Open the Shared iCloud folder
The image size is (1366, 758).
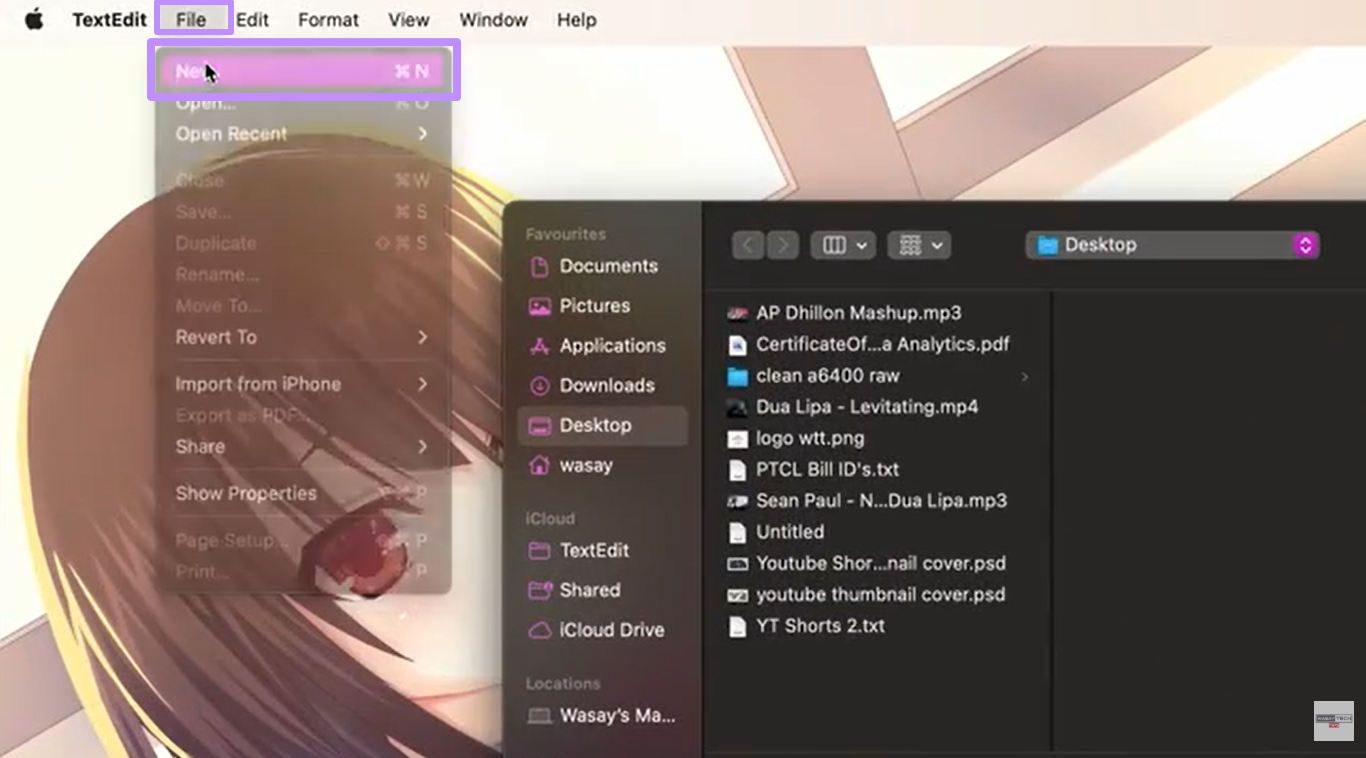coord(540,590)
